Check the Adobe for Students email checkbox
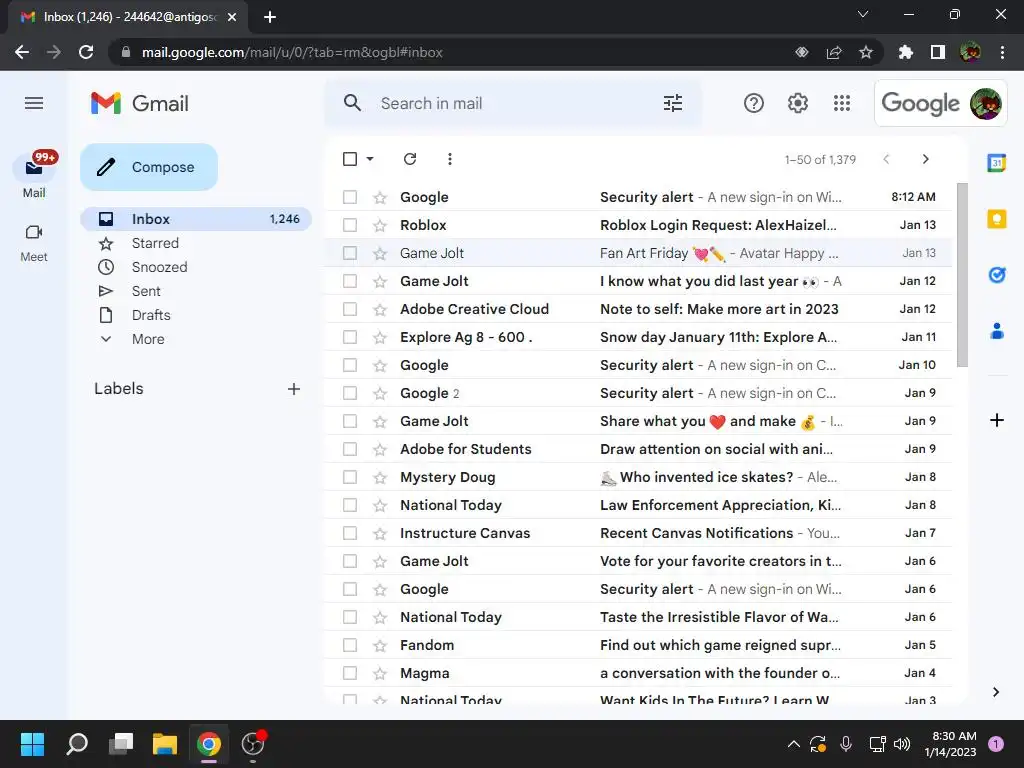Image resolution: width=1024 pixels, height=768 pixels. (350, 449)
